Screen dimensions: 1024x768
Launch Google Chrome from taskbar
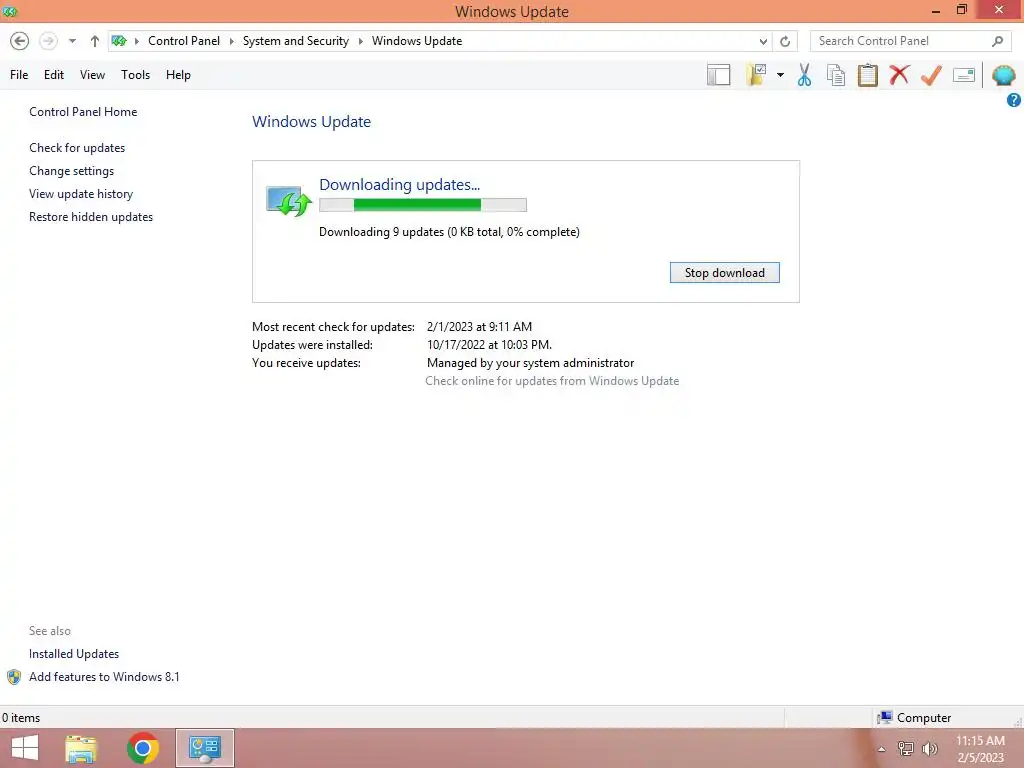143,748
